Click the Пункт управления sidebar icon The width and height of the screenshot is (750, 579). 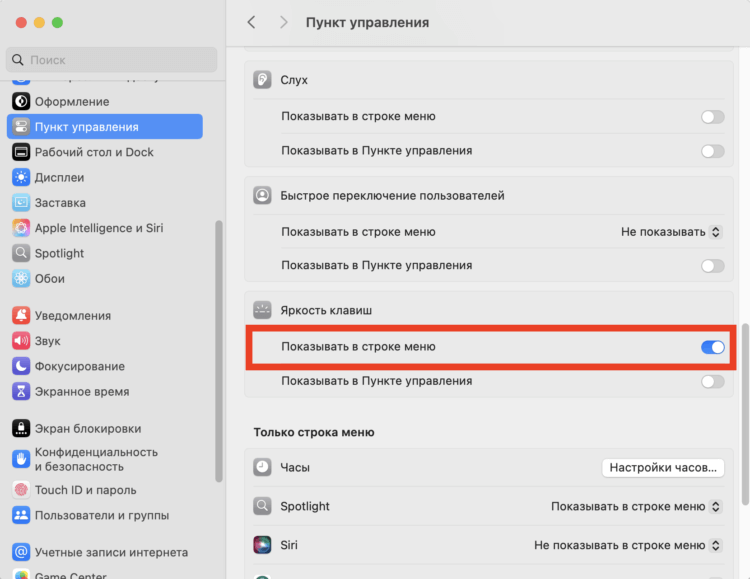click(x=21, y=127)
